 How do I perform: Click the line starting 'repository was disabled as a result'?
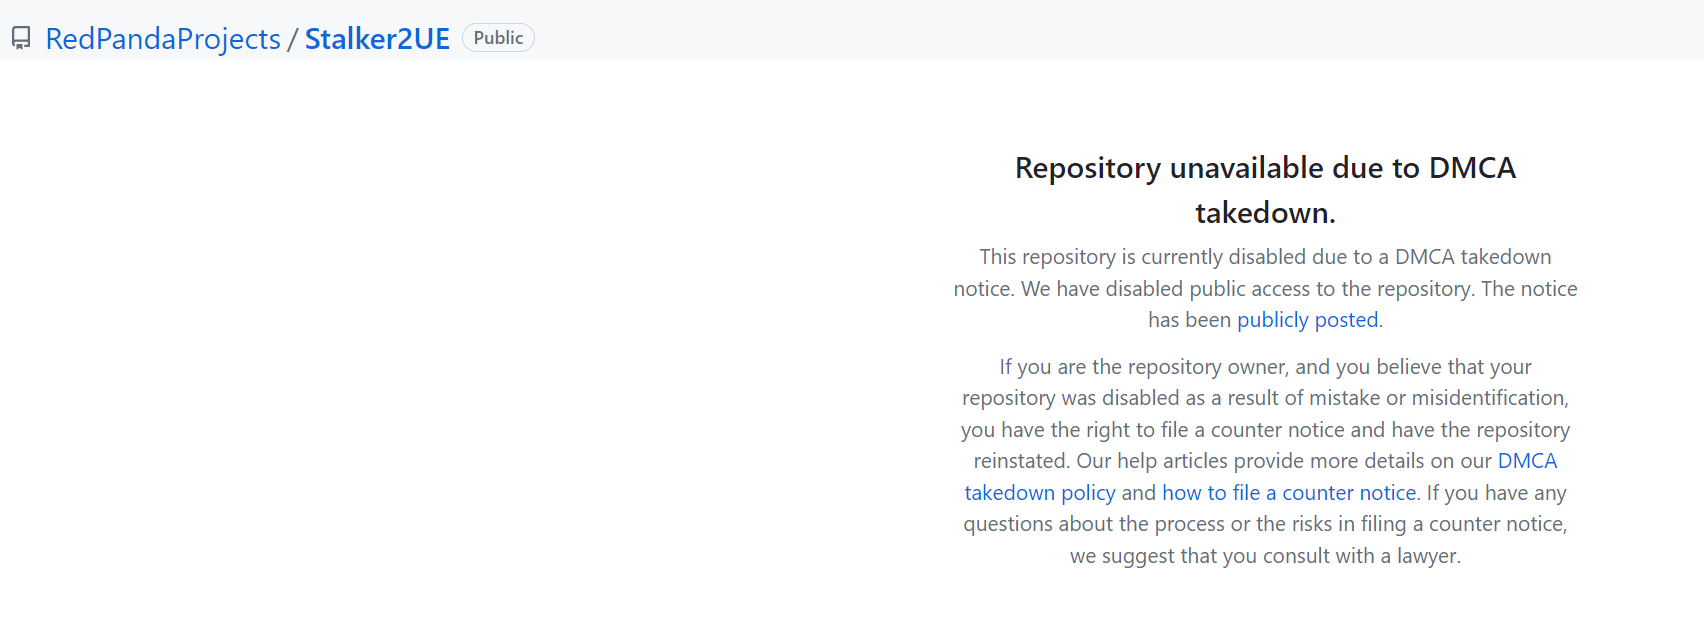(x=1265, y=398)
